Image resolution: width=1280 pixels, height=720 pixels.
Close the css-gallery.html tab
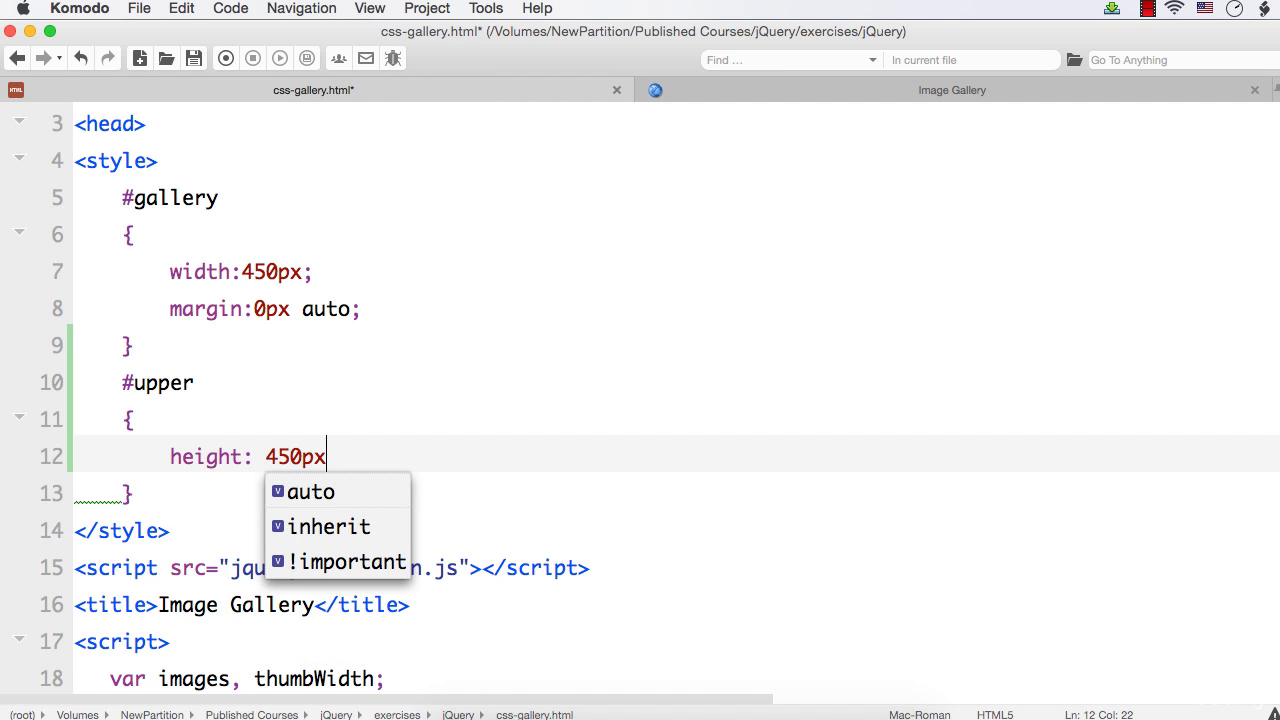[617, 90]
